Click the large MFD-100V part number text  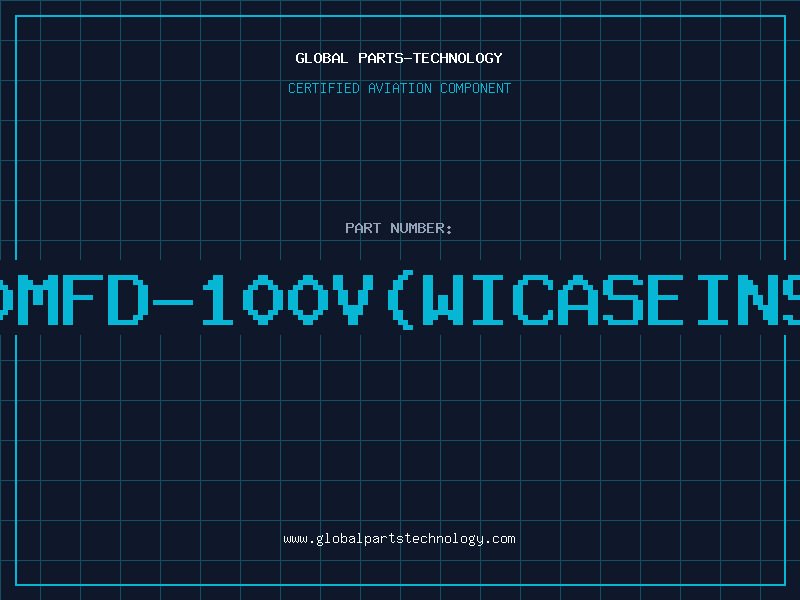[x=400, y=299]
